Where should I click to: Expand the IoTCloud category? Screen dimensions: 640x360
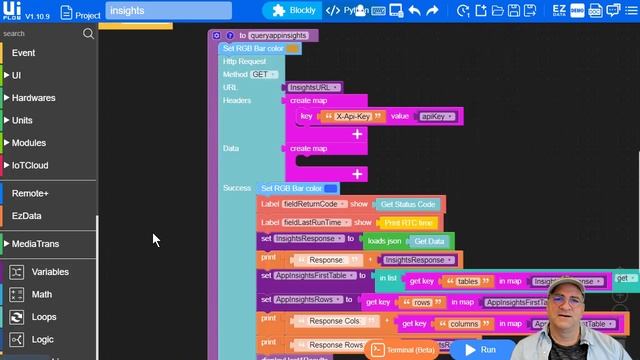click(30, 165)
